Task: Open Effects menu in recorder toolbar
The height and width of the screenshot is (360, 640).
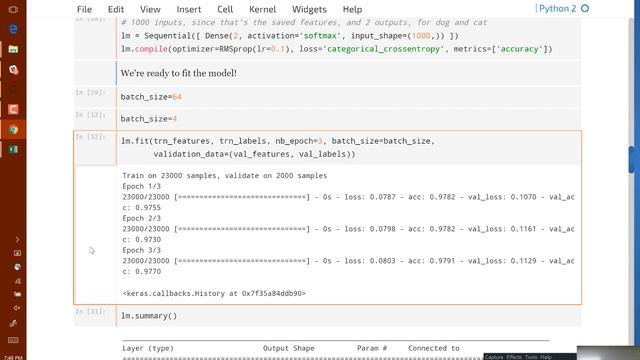Action: 514,357
